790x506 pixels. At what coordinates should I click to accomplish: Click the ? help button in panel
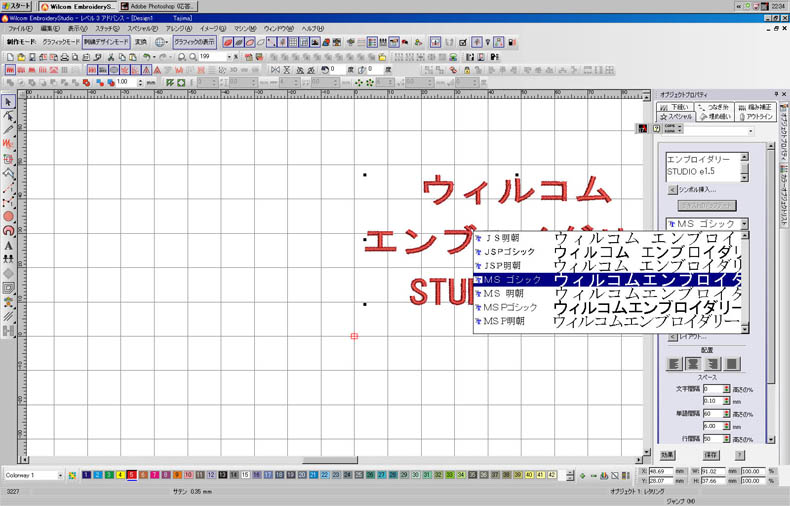[x=739, y=455]
